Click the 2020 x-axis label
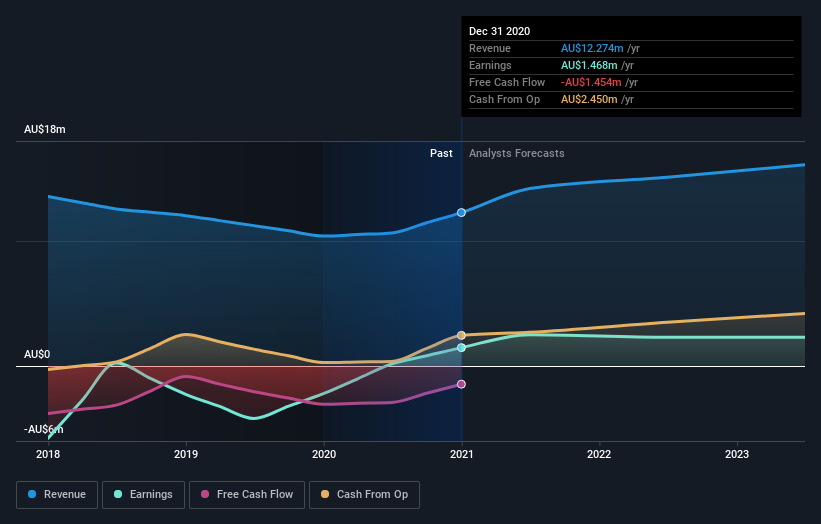This screenshot has height=524, width=821. point(324,454)
